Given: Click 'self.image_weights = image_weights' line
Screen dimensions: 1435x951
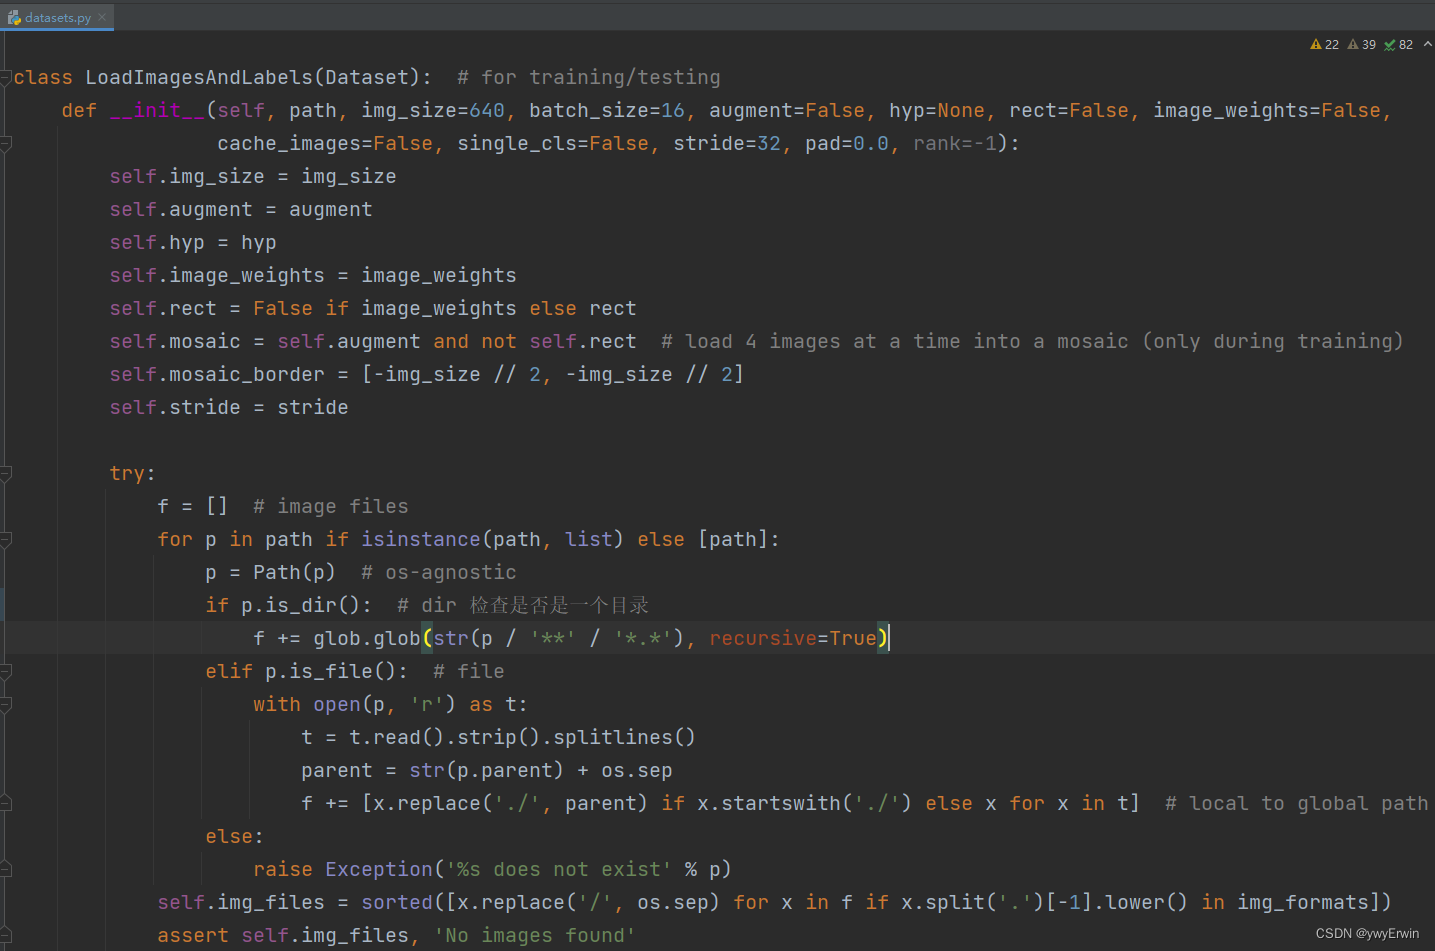Looking at the screenshot, I should click(x=313, y=276).
